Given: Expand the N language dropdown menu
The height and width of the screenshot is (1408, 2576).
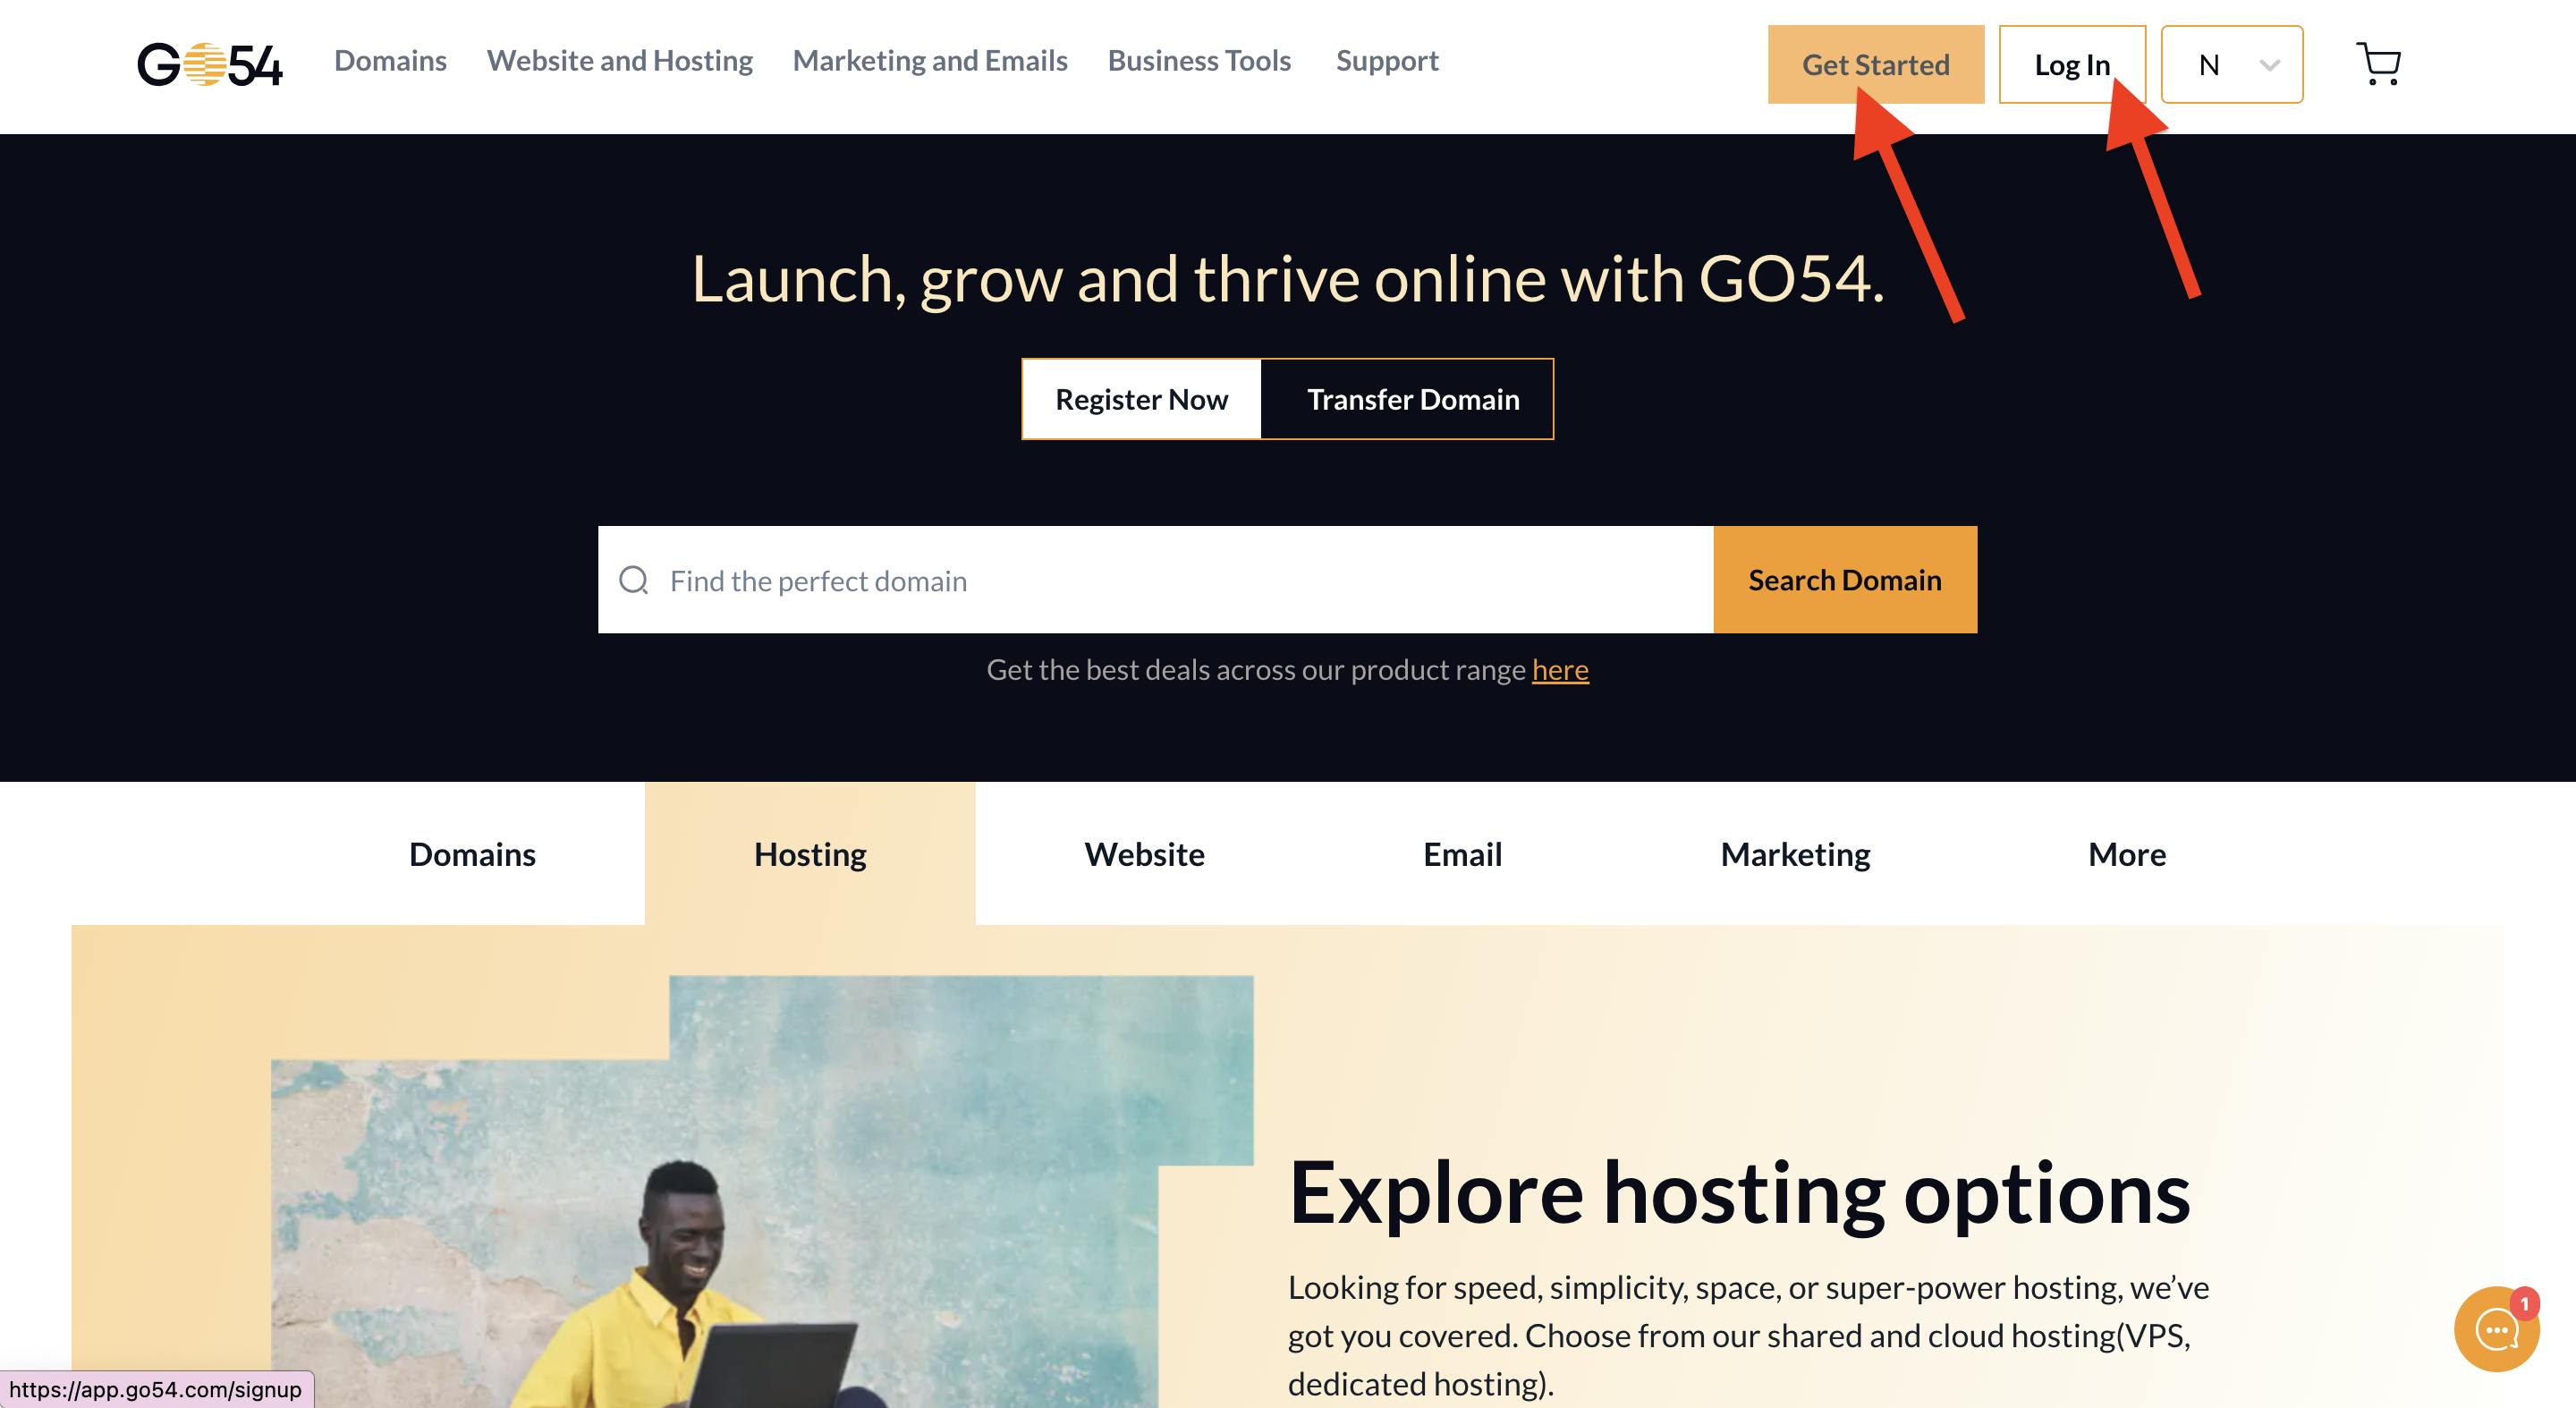Looking at the screenshot, I should (2233, 64).
